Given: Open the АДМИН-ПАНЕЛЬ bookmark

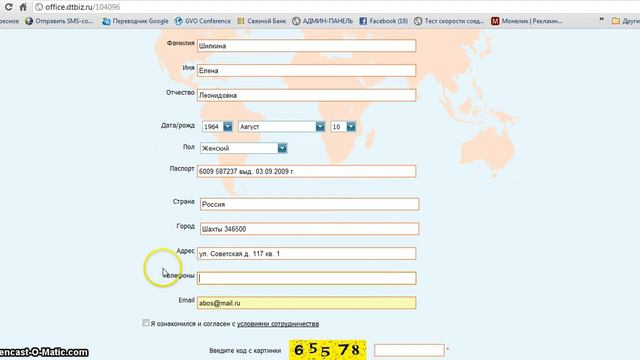Looking at the screenshot, I should pos(322,21).
